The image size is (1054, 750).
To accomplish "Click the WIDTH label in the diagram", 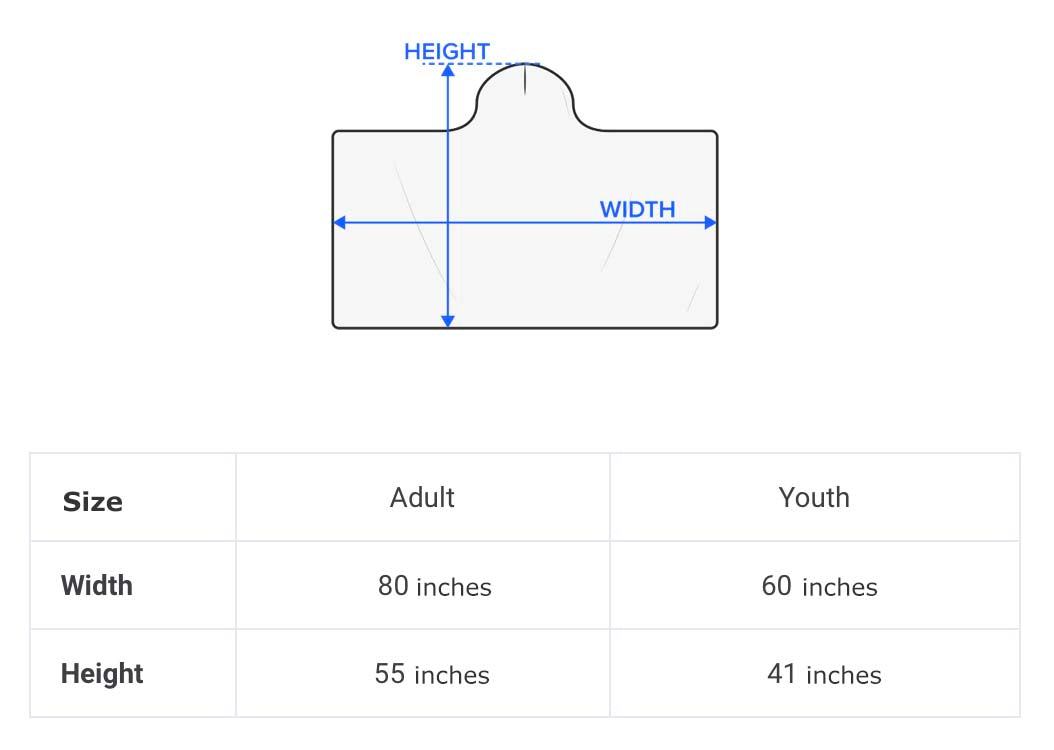I will click(637, 210).
